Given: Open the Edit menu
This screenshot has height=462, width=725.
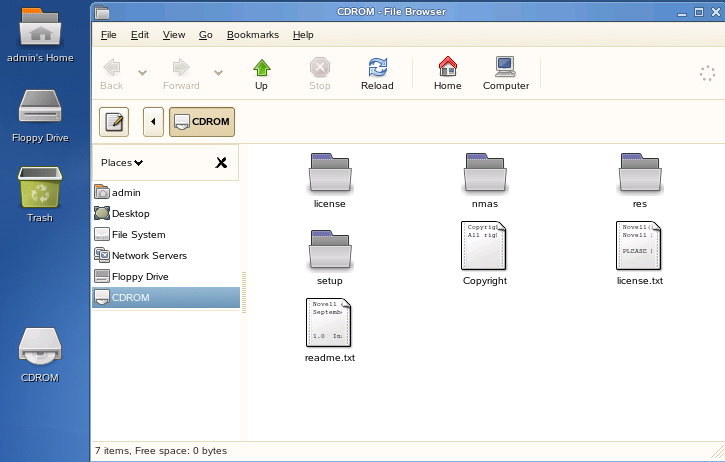Looking at the screenshot, I should pos(140,35).
